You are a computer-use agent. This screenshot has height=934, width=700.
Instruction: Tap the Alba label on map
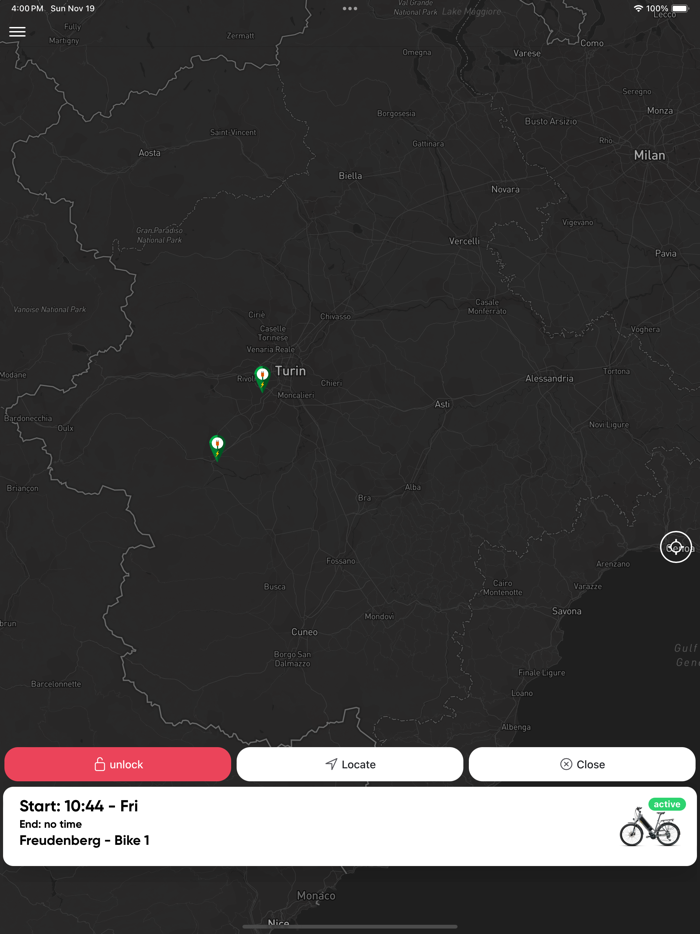[412, 487]
